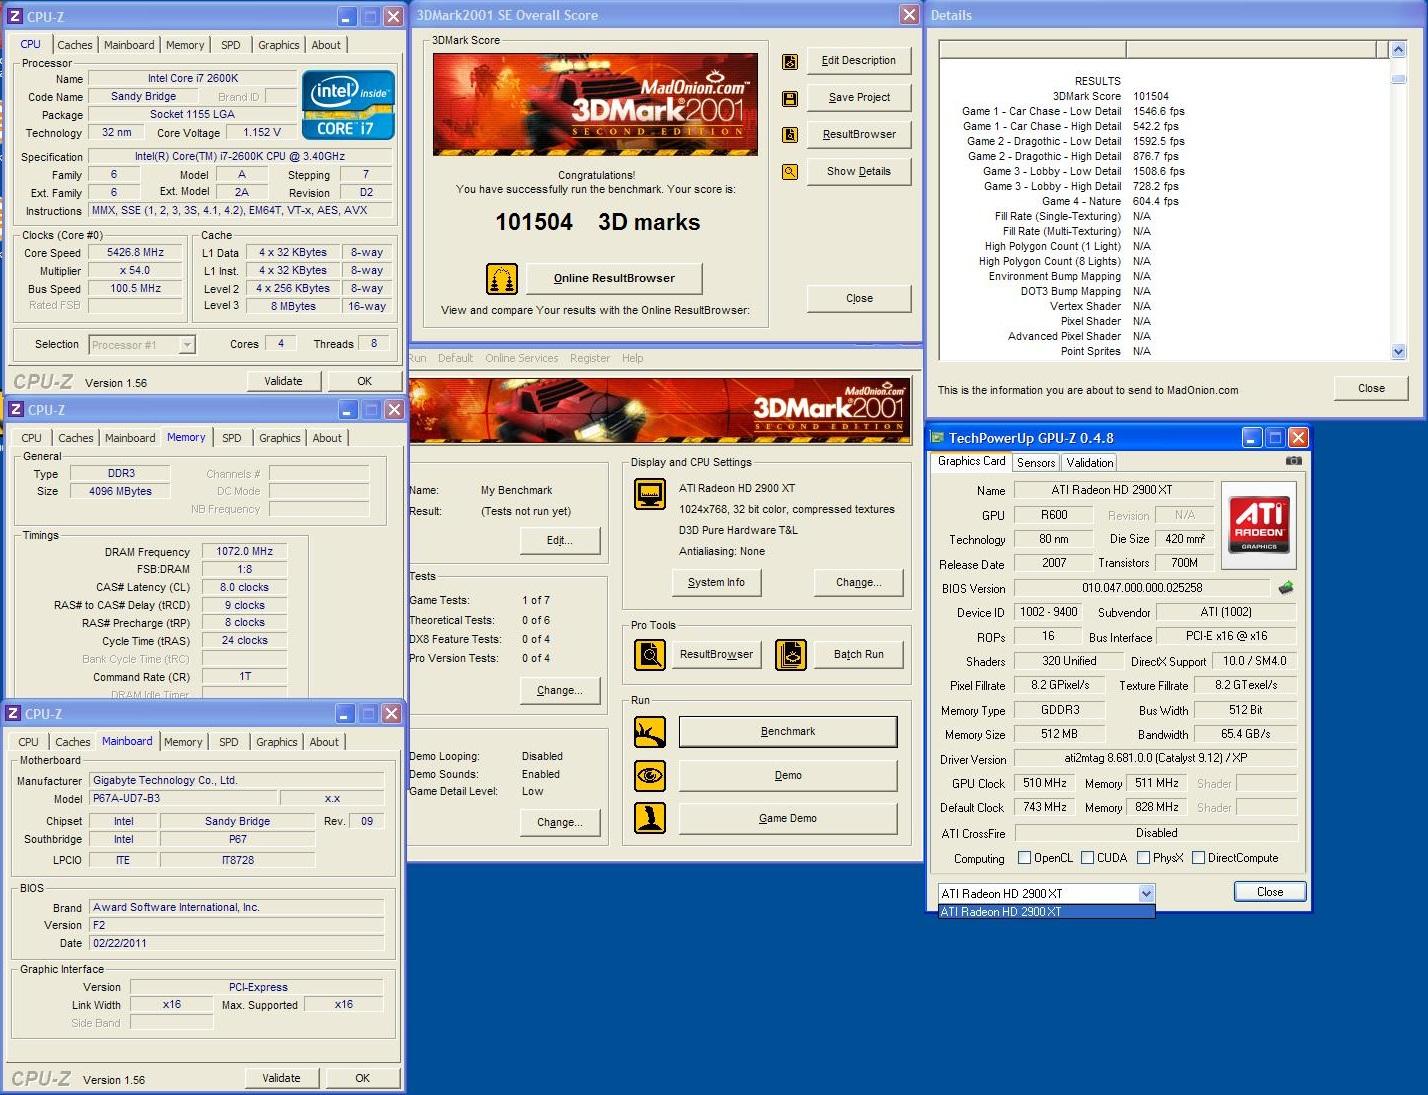The image size is (1428, 1095).
Task: Switch to Sensors tab in GPU-Z
Action: click(x=1036, y=462)
